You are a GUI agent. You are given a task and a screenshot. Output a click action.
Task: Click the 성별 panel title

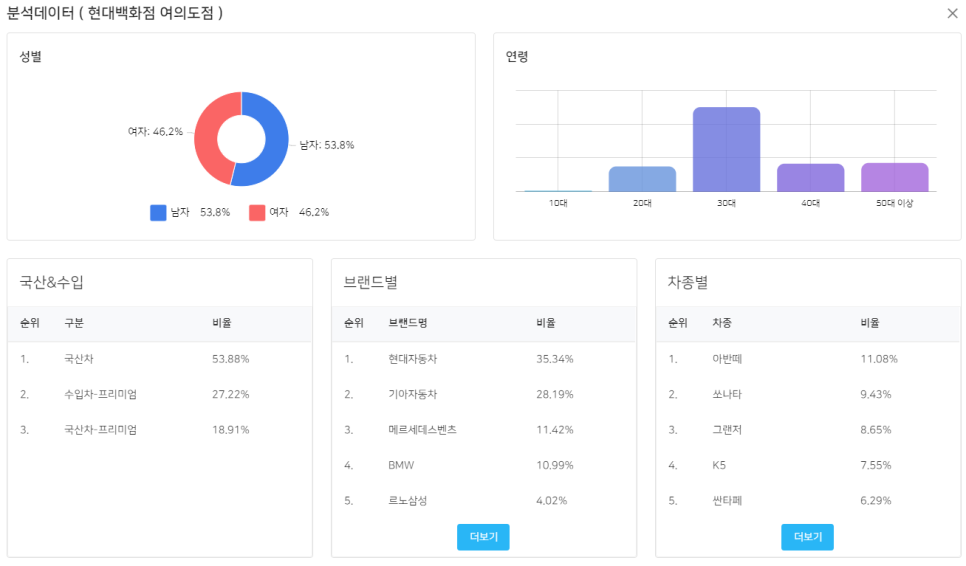(30, 57)
